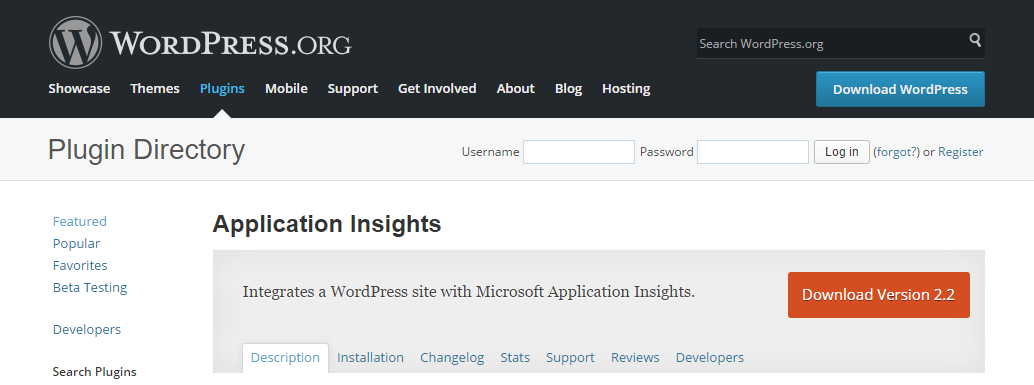
Task: Open the Favorites sidebar link
Action: (x=80, y=266)
